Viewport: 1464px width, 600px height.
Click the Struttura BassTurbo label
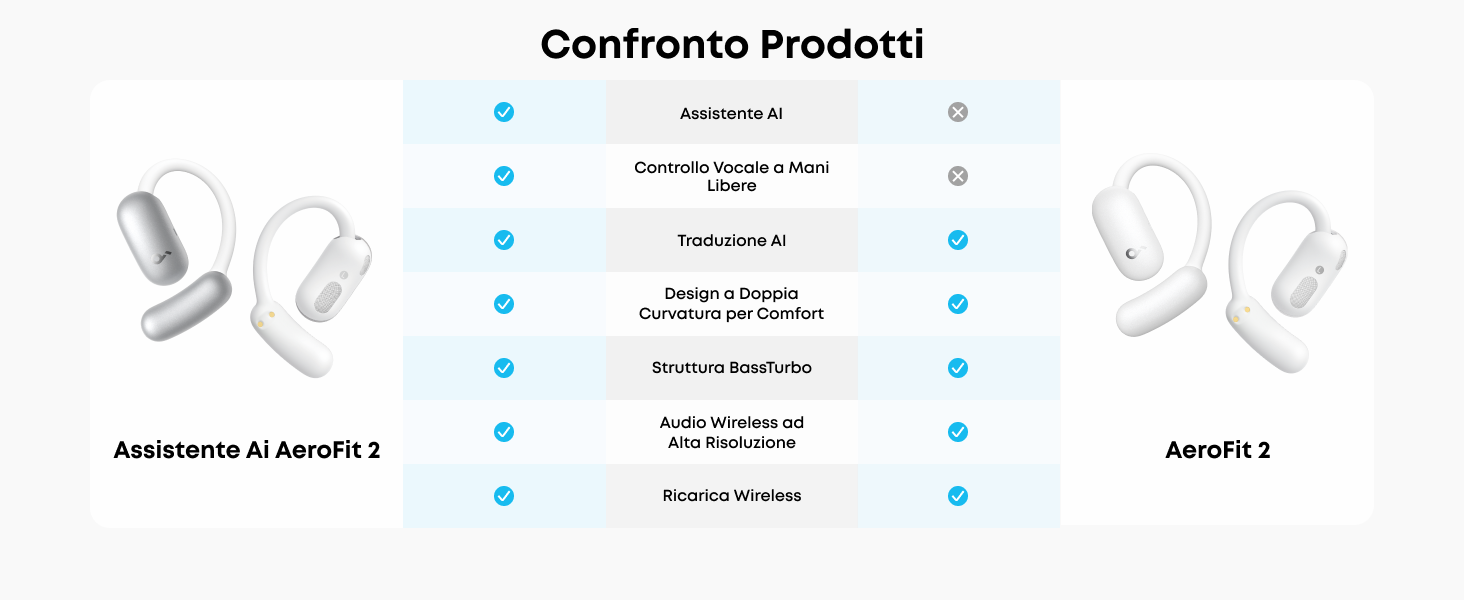click(x=731, y=368)
